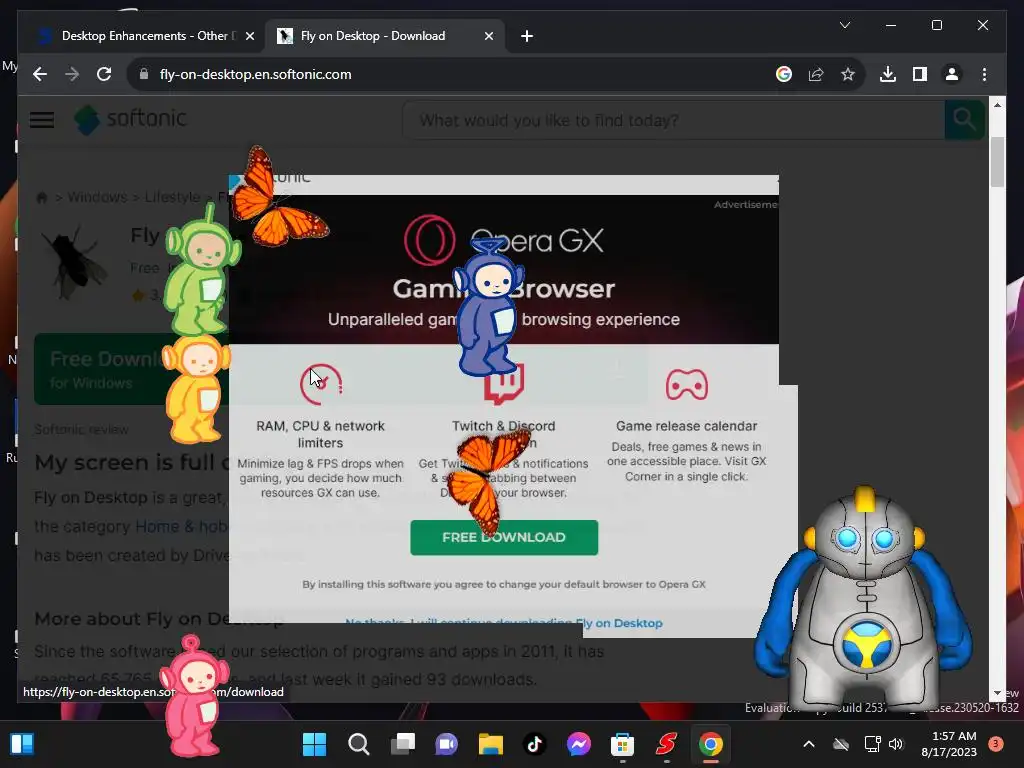Click the game controller calendar icon
The image size is (1024, 768).
(686, 384)
